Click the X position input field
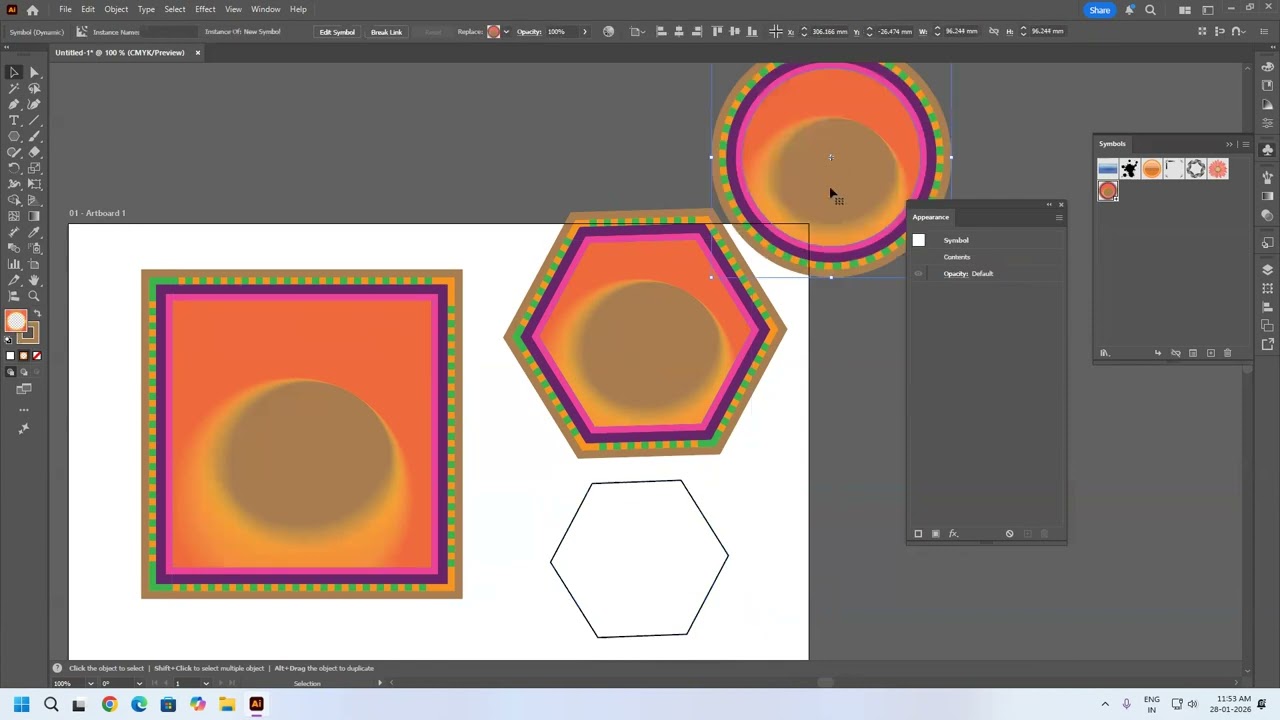 tap(830, 32)
